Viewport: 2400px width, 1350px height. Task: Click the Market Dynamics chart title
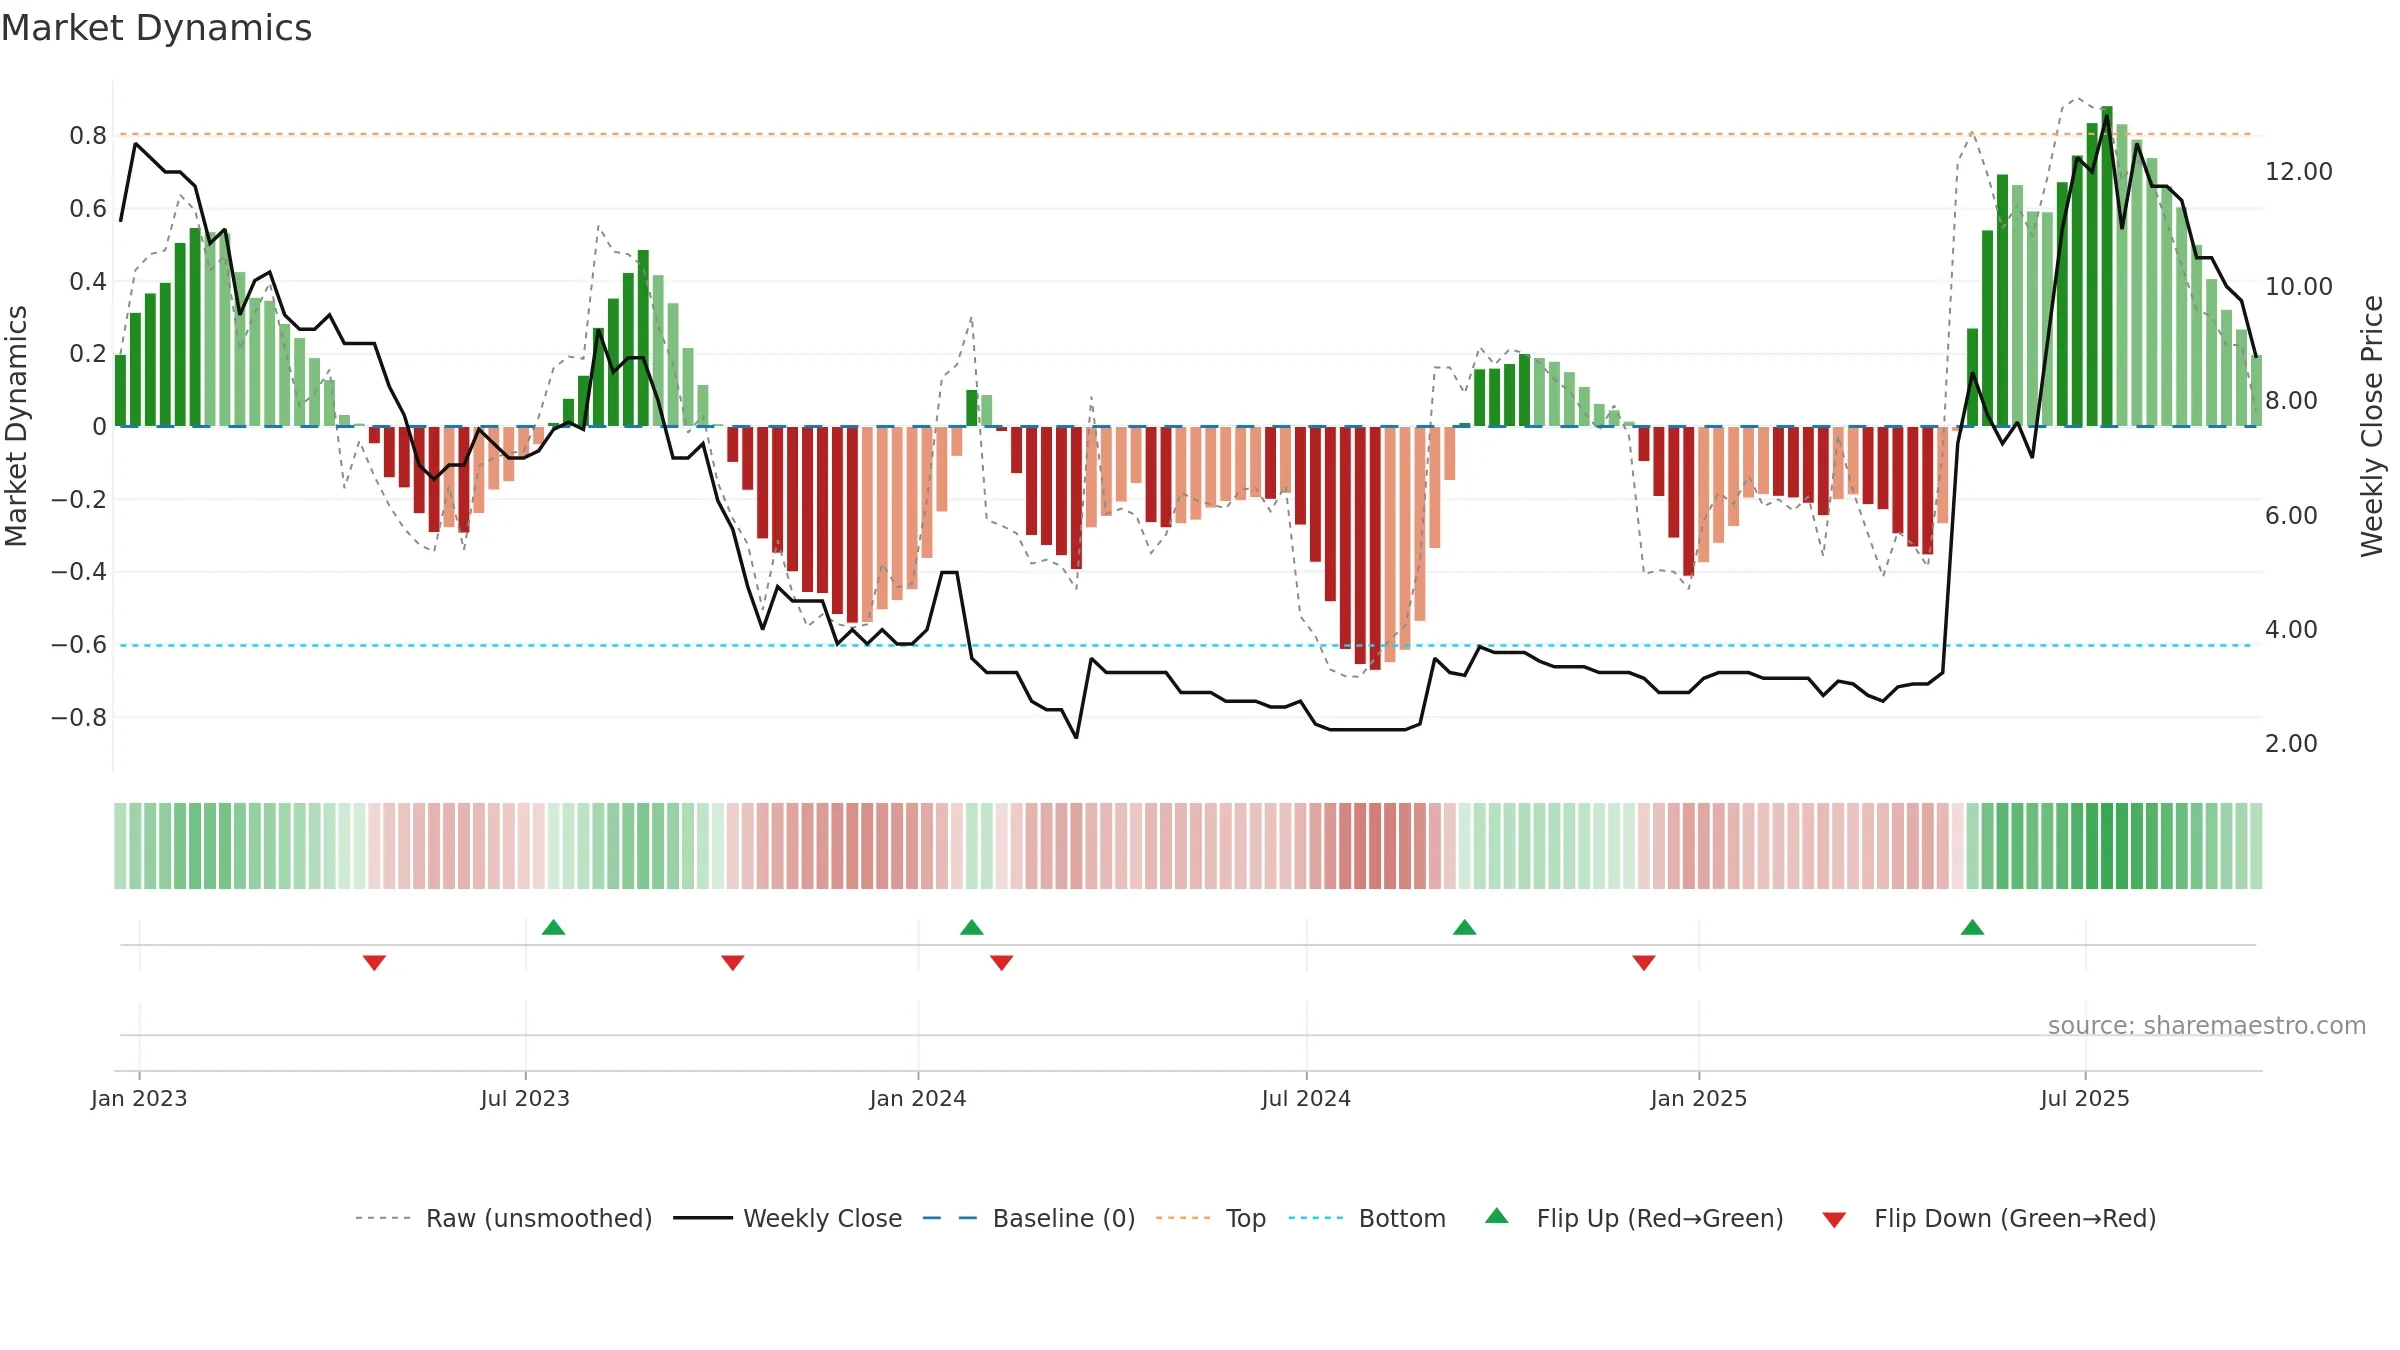[156, 28]
